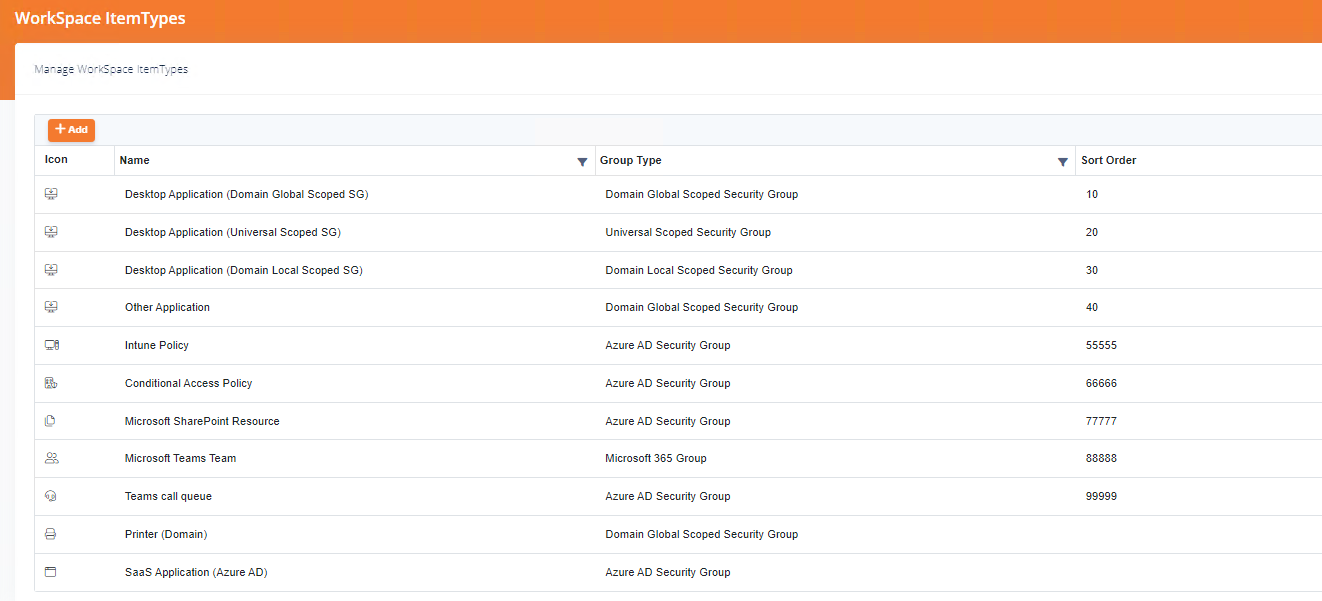1322x601 pixels.
Task: Click the Desktop Application (Universal Scoped SG) icon
Action: (x=51, y=232)
